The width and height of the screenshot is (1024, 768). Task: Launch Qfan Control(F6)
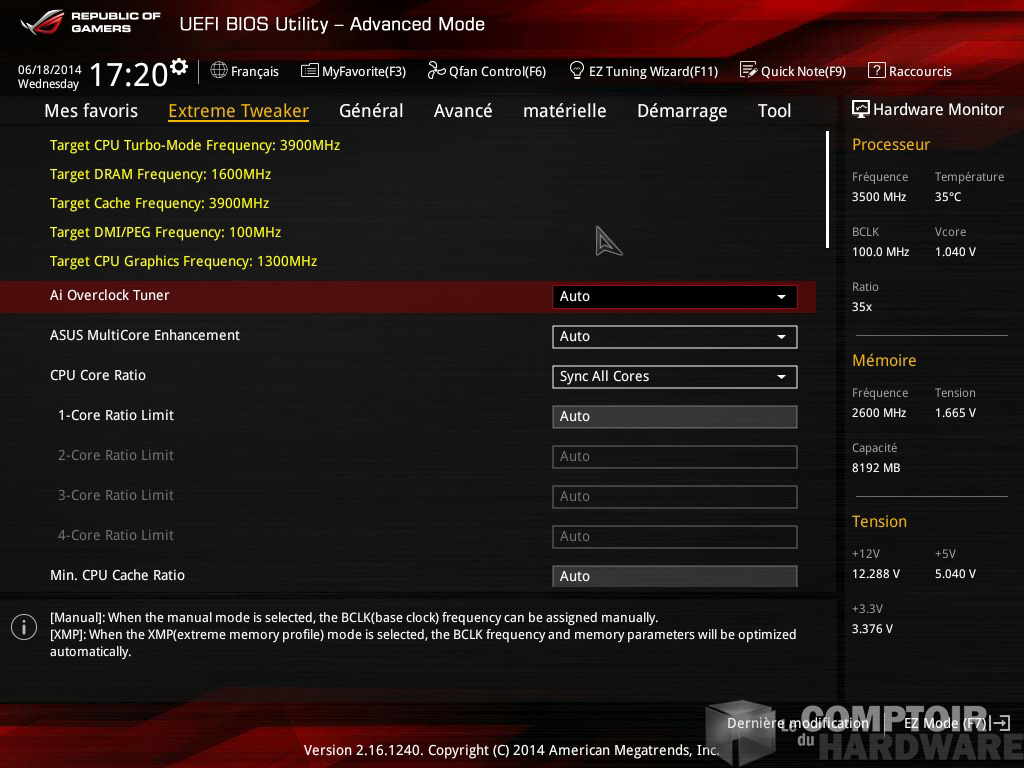[x=487, y=71]
